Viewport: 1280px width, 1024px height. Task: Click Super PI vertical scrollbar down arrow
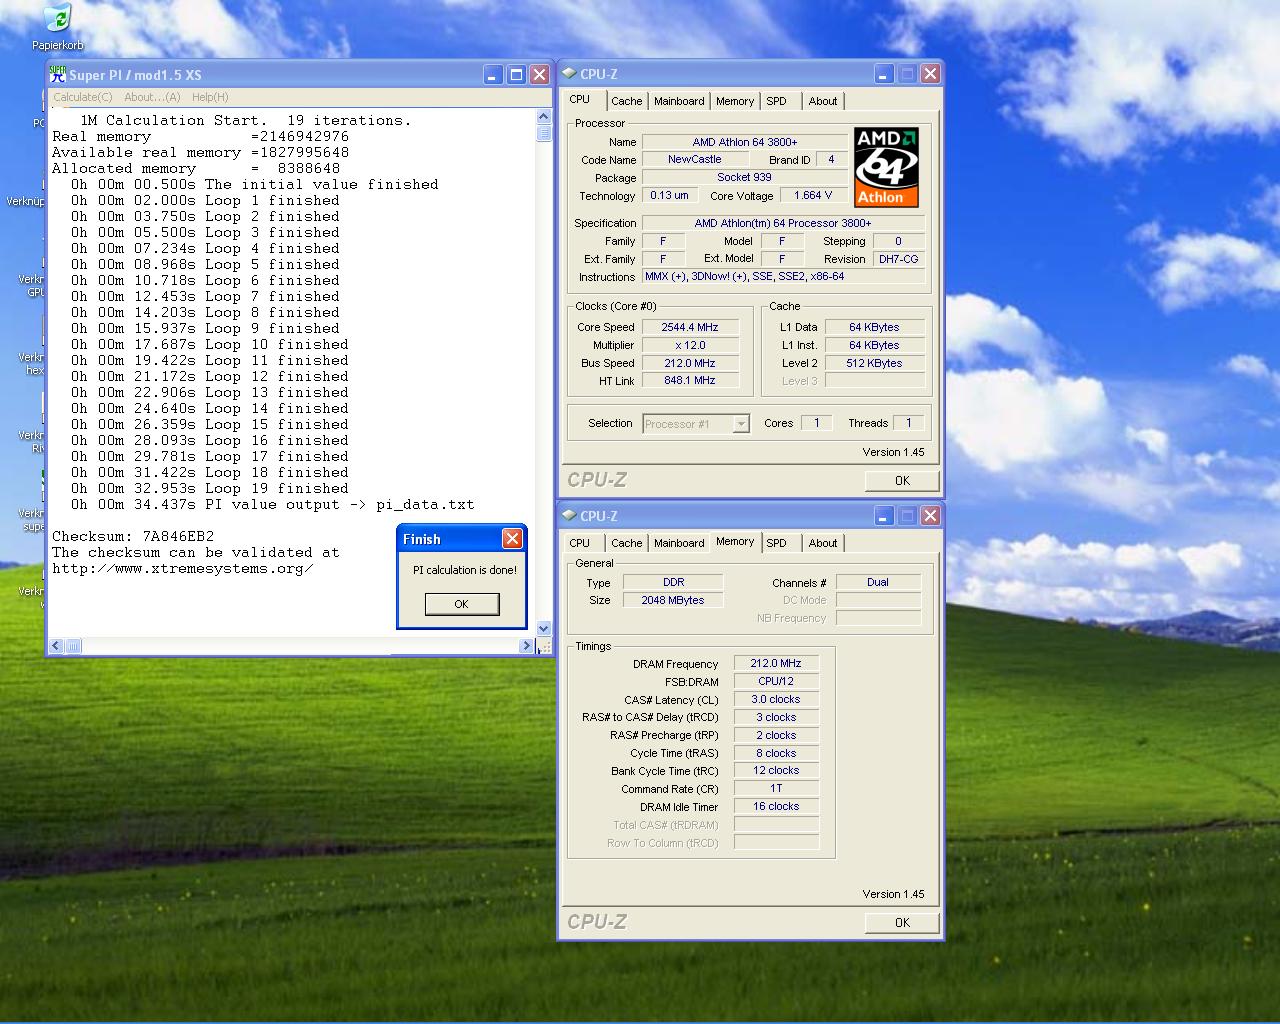coord(544,629)
